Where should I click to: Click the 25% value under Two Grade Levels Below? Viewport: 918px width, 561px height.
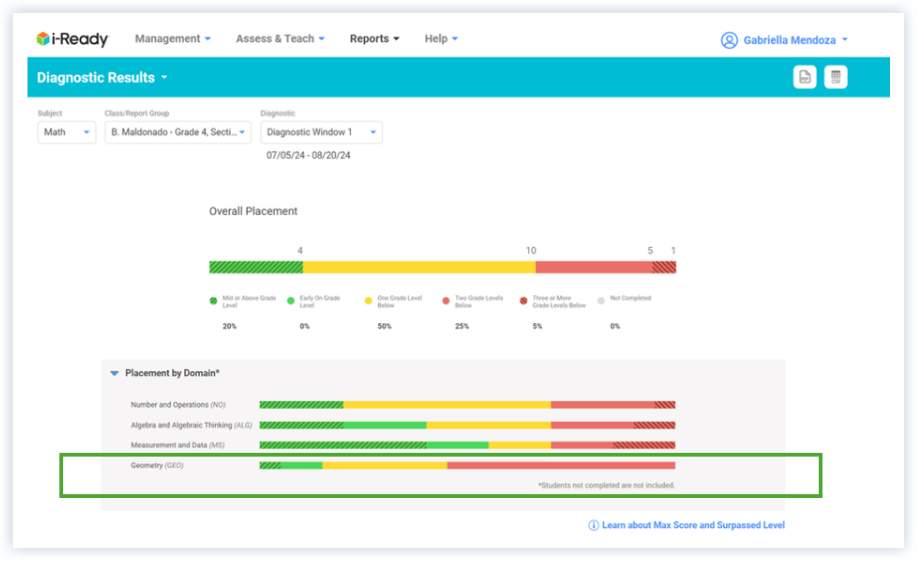point(462,326)
